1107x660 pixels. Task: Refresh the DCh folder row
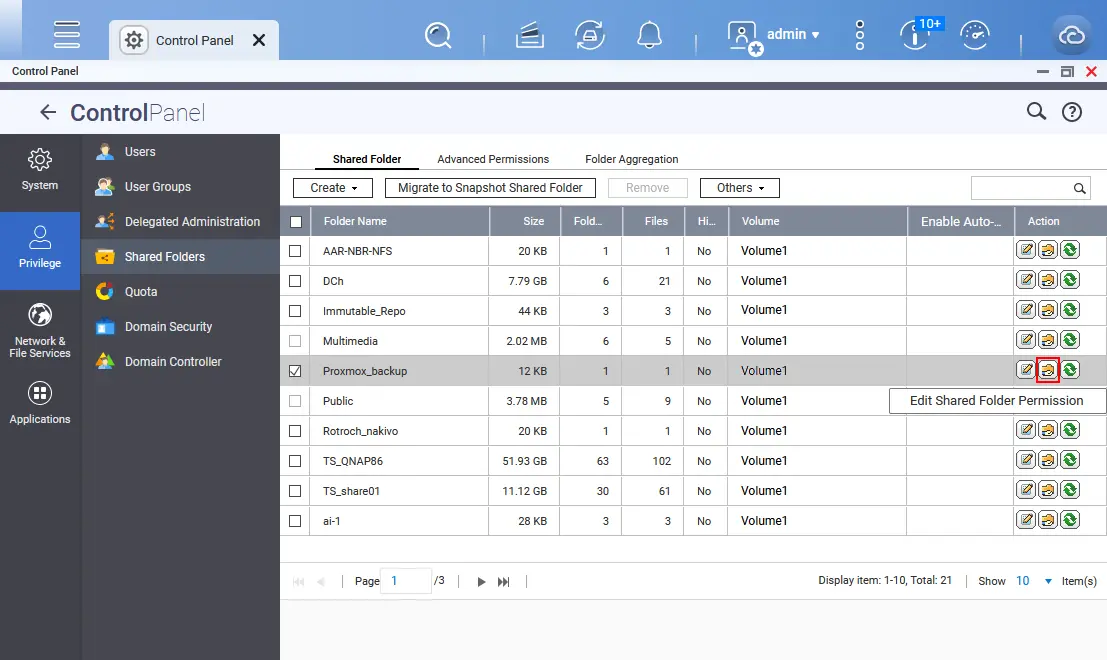1070,280
